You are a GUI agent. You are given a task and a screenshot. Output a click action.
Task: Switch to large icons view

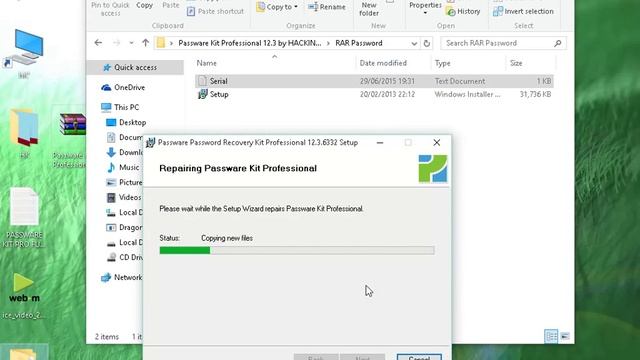565,336
